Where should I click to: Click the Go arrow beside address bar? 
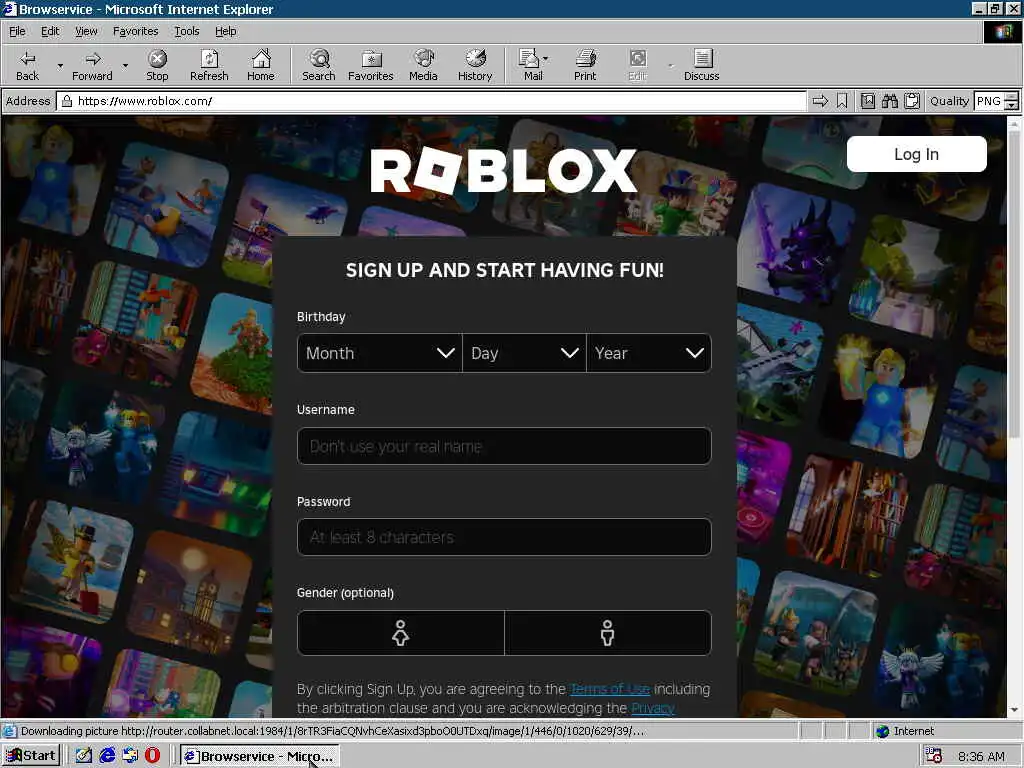pos(820,101)
